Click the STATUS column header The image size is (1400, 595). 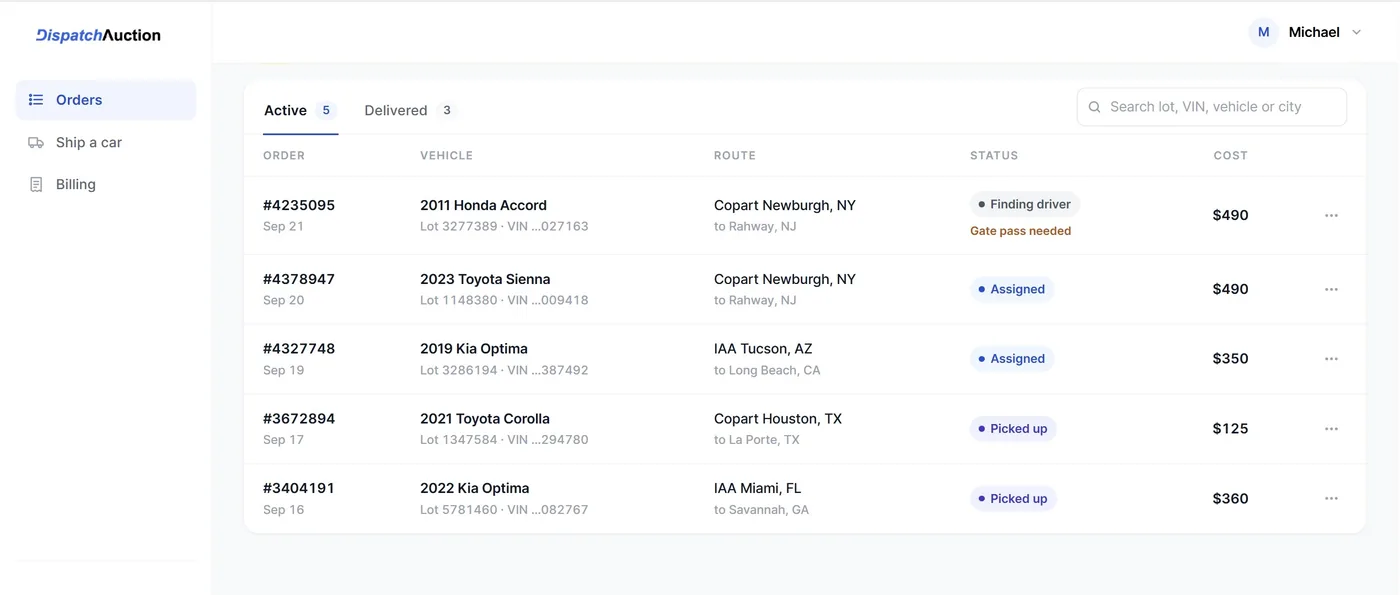click(x=994, y=156)
